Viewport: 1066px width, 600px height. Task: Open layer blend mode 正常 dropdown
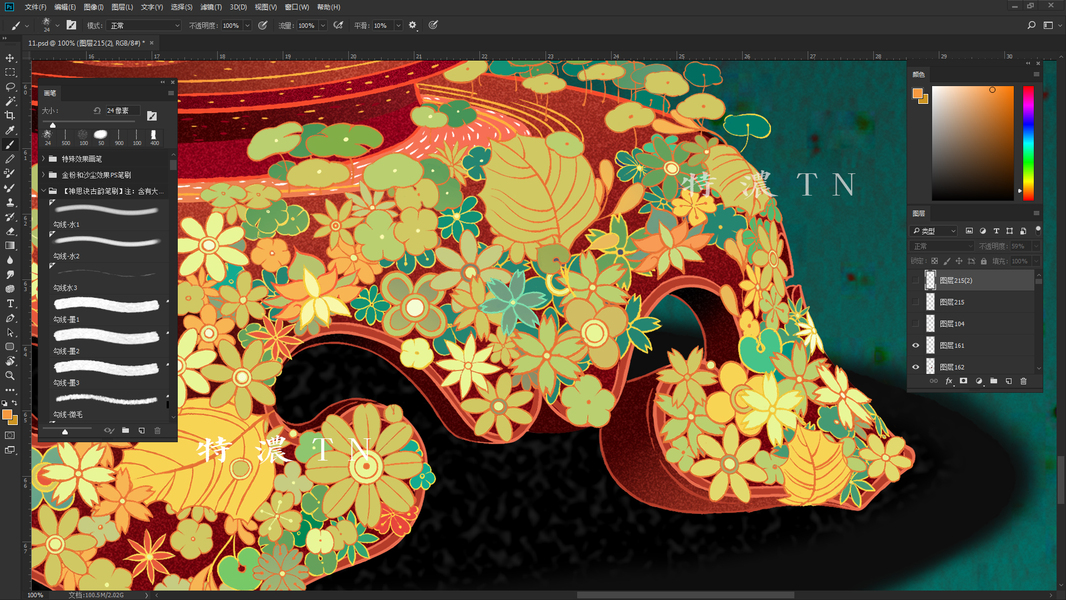[943, 246]
